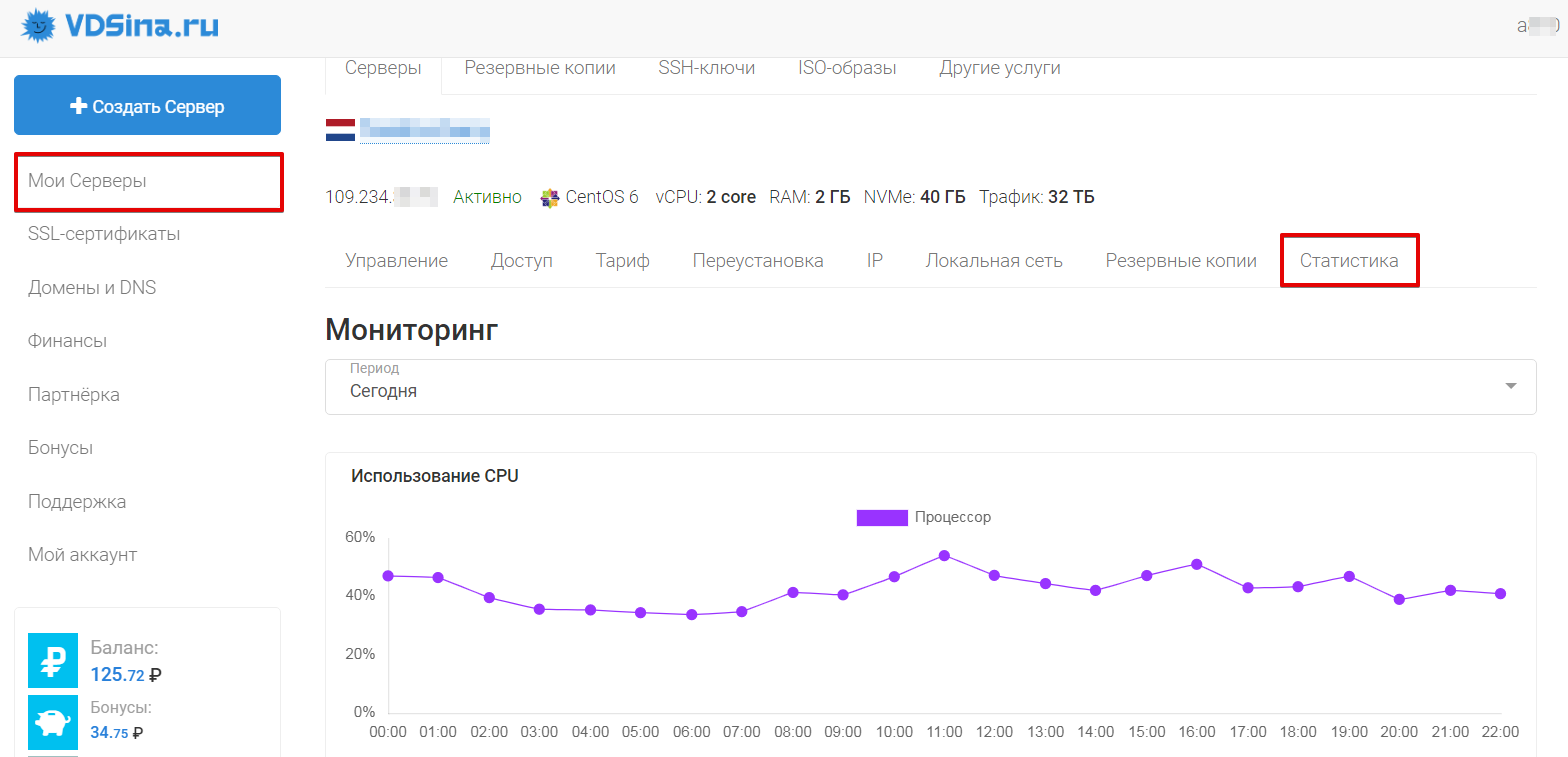Click the balance amount 125.72 ₽

tap(126, 675)
